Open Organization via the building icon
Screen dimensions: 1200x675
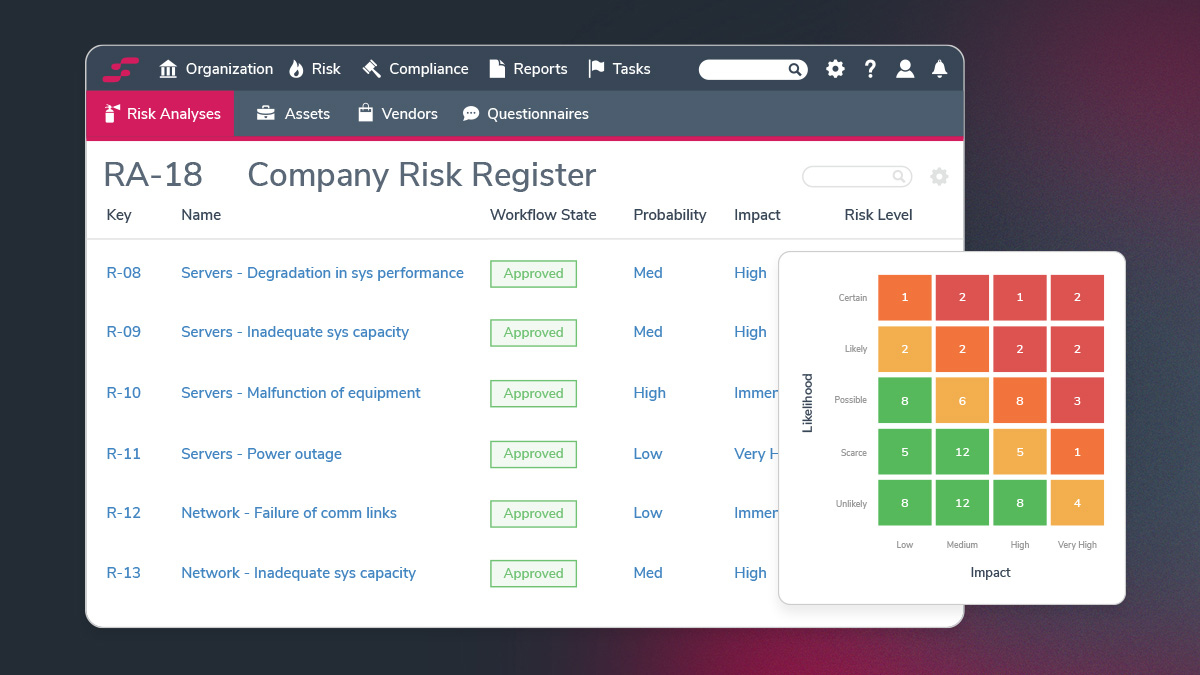tap(167, 68)
